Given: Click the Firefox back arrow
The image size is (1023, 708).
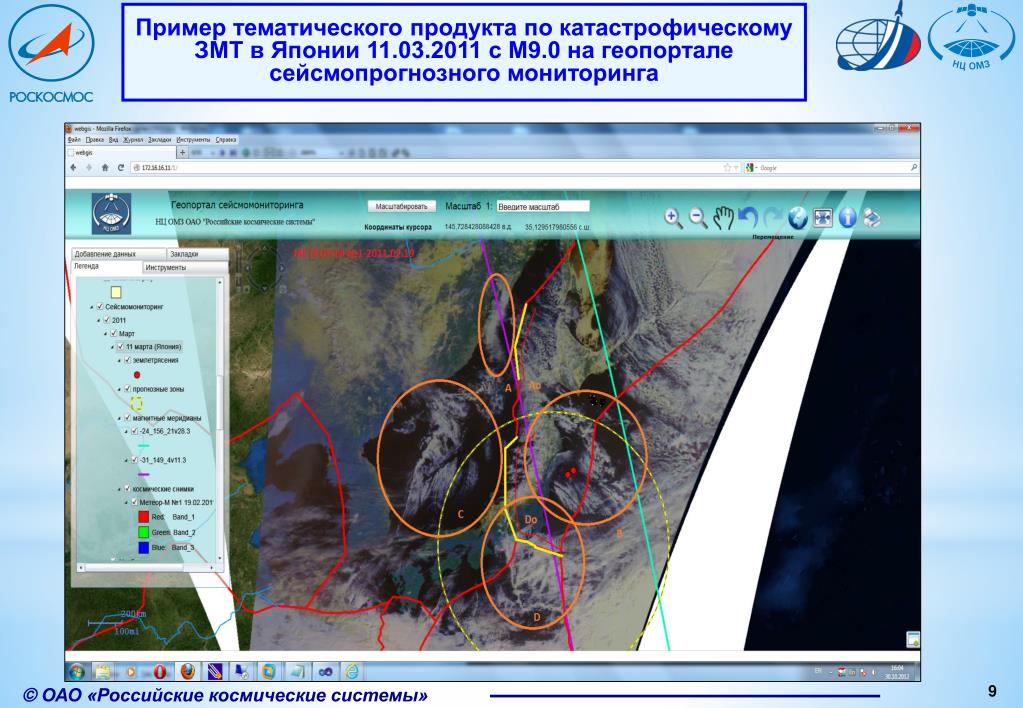Looking at the screenshot, I should [x=74, y=168].
